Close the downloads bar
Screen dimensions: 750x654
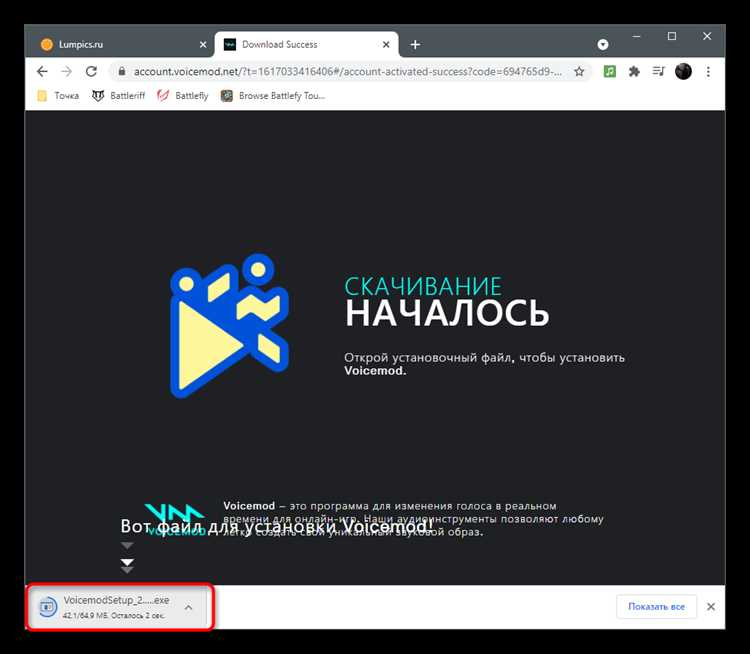coord(711,607)
